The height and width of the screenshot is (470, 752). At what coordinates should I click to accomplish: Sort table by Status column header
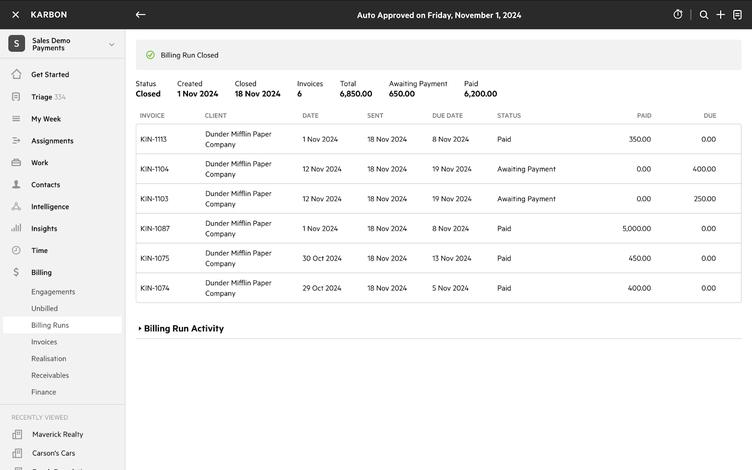pyautogui.click(x=508, y=116)
